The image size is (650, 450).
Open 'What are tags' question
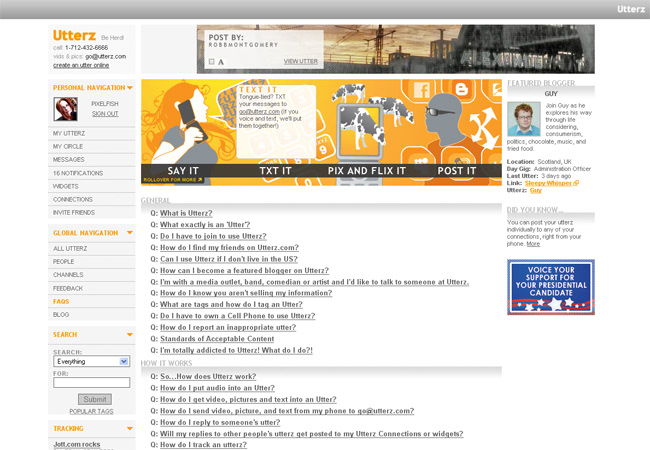click(231, 305)
